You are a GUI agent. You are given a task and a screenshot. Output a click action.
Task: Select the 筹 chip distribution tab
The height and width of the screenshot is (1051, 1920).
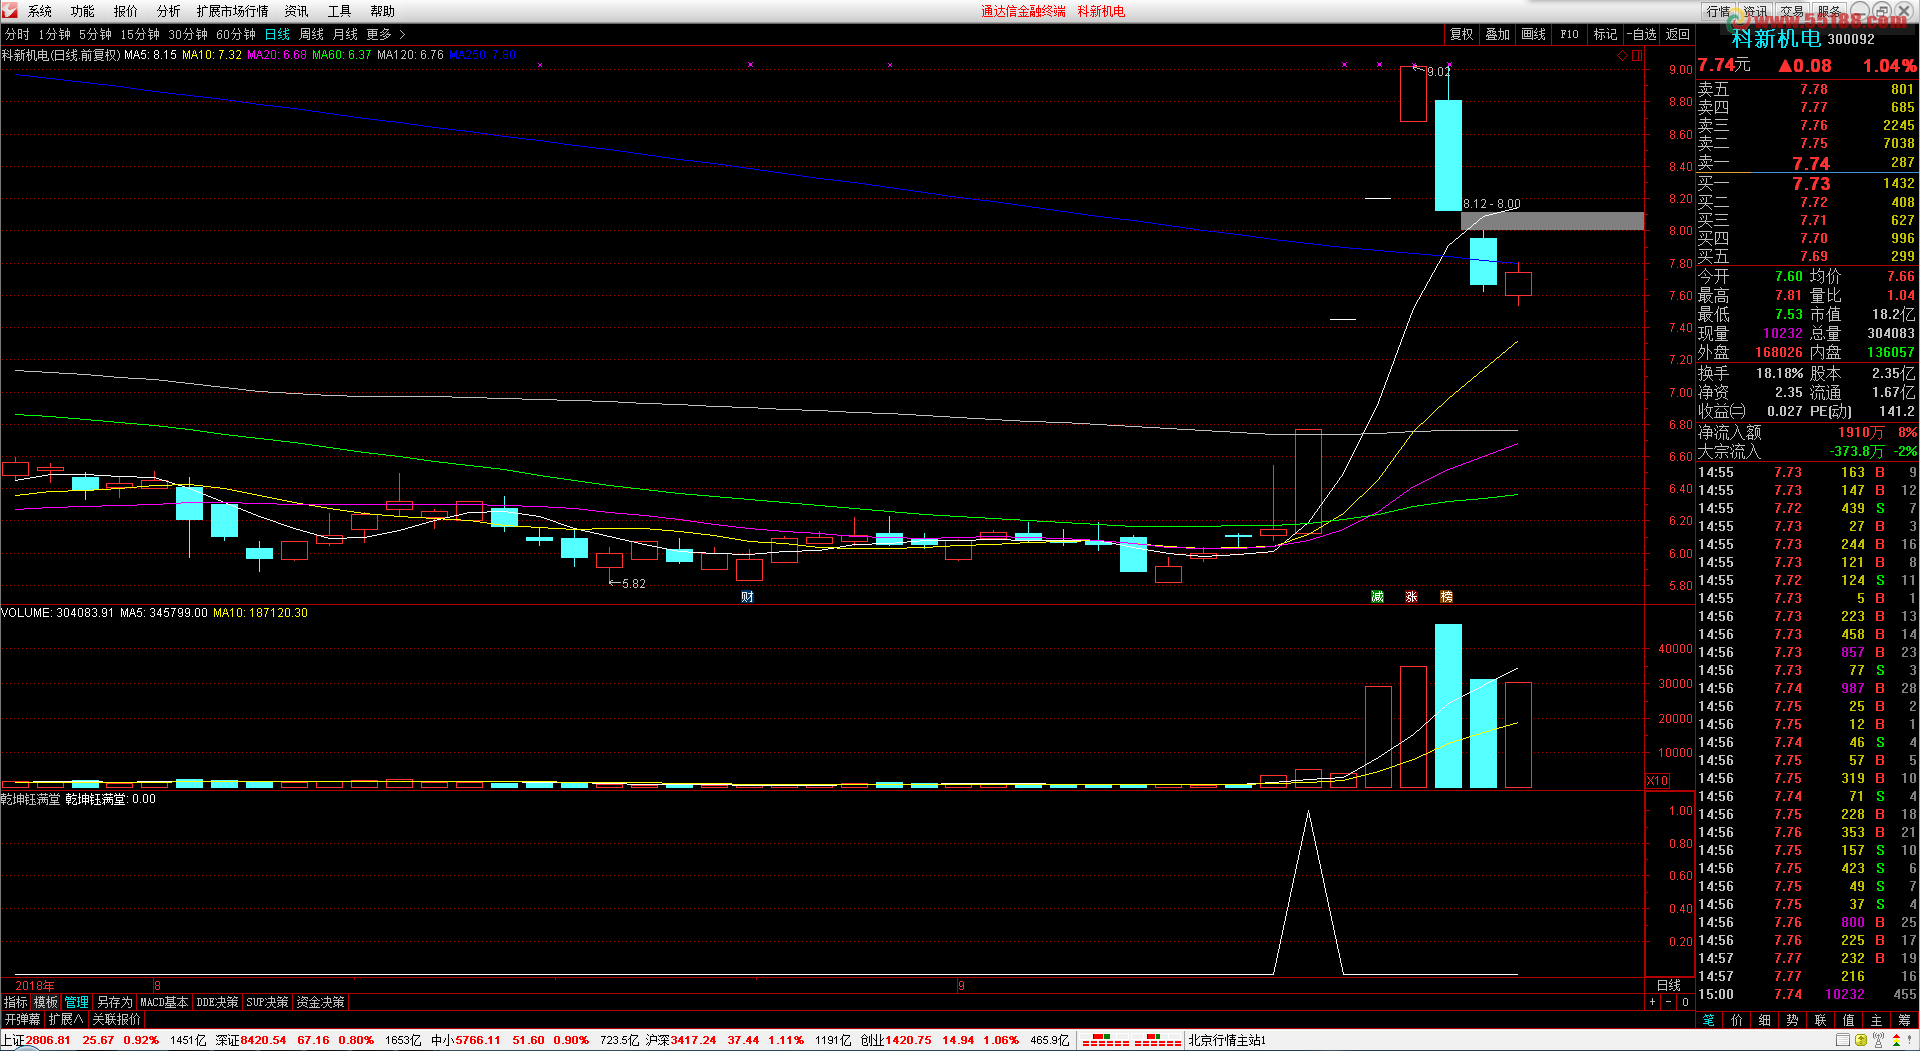pyautogui.click(x=1905, y=1020)
